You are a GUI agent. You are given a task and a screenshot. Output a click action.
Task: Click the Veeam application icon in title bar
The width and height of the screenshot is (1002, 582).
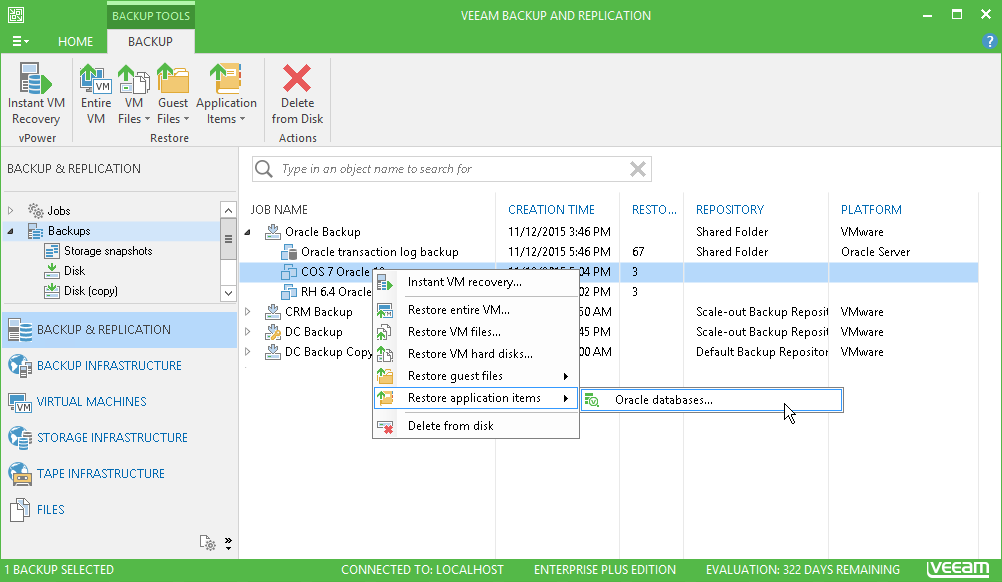click(x=16, y=15)
